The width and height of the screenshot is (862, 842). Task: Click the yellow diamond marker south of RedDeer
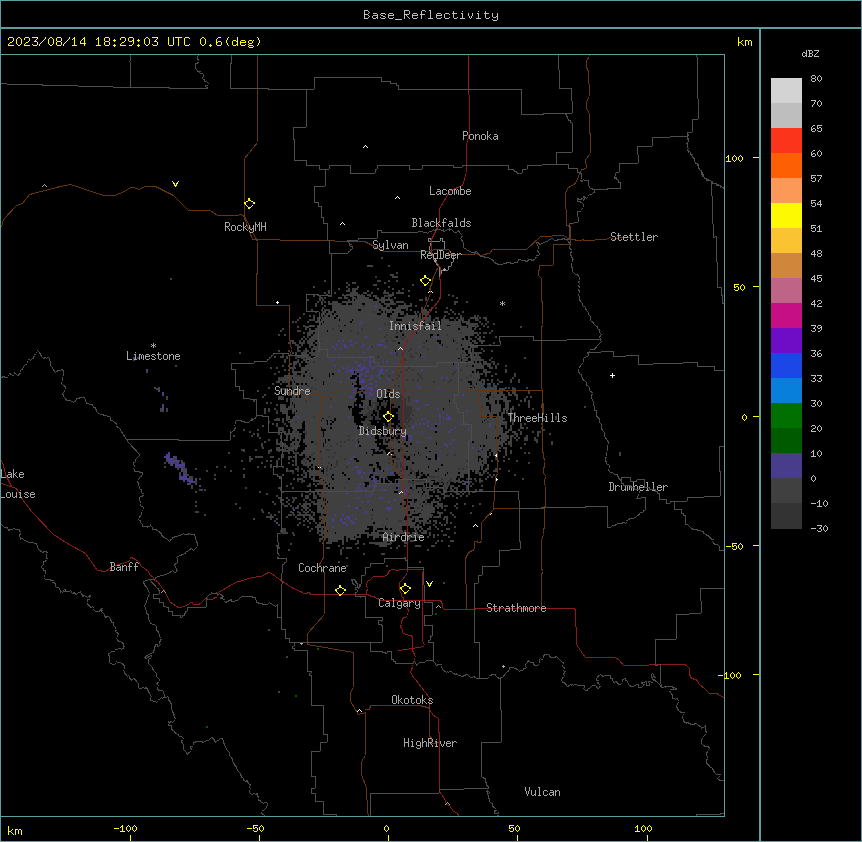click(425, 281)
